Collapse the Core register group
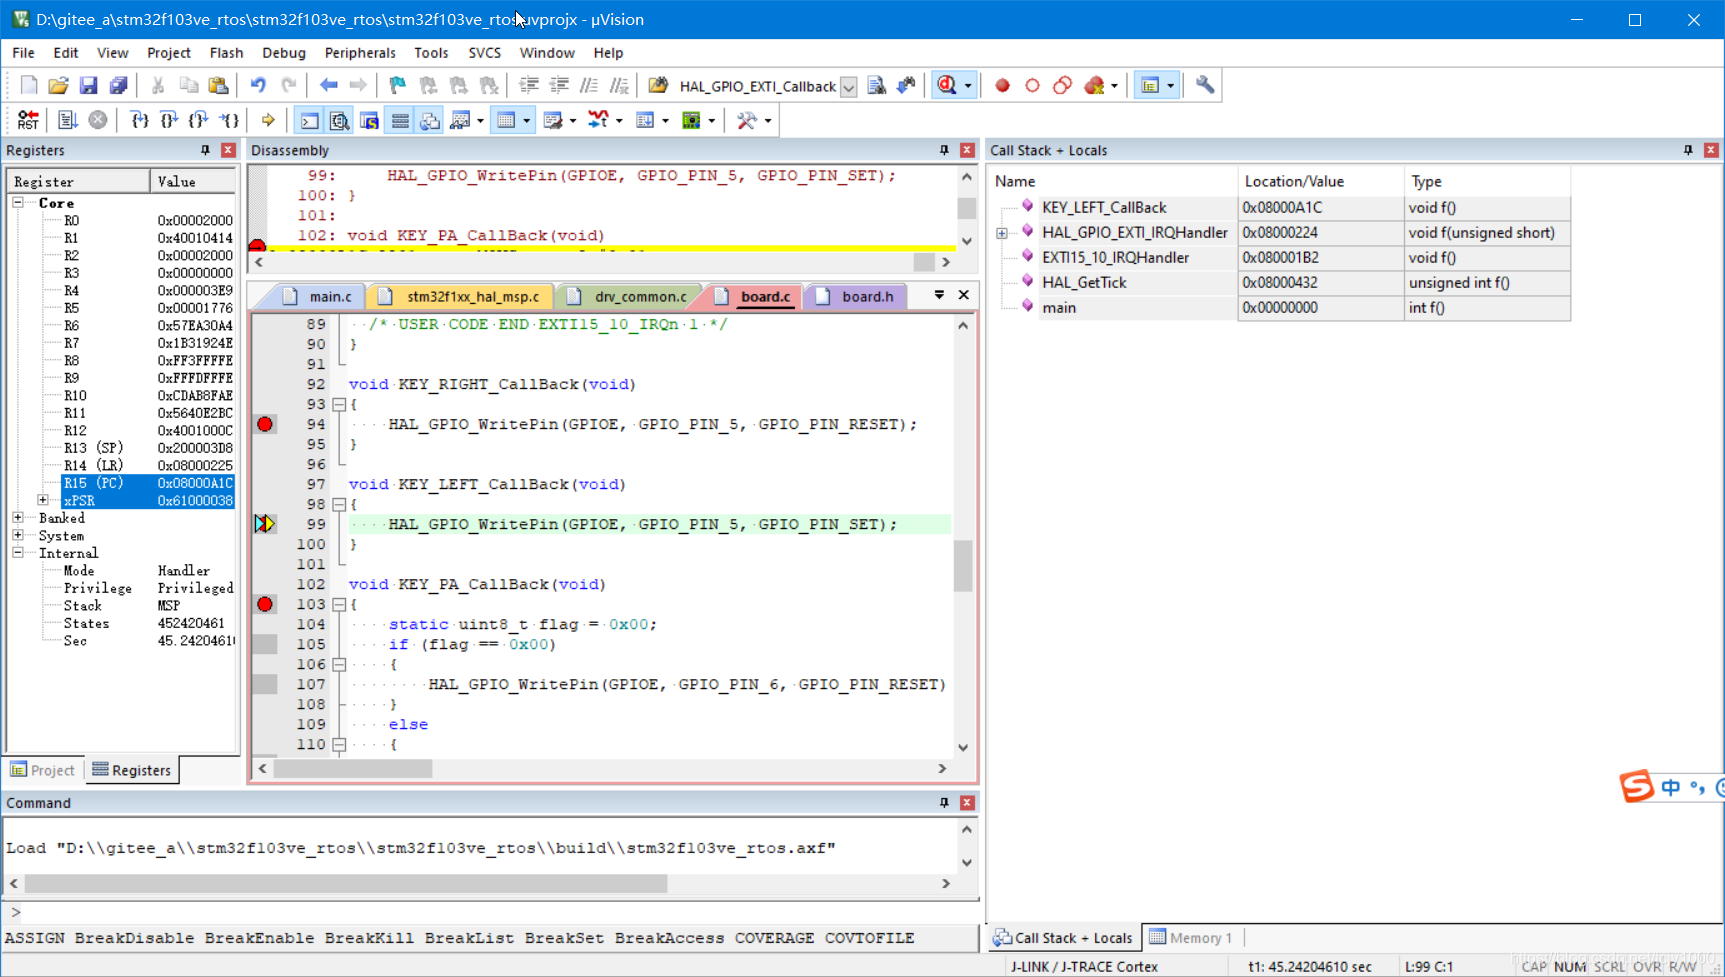Viewport: 1725px width, 977px height. coord(18,203)
